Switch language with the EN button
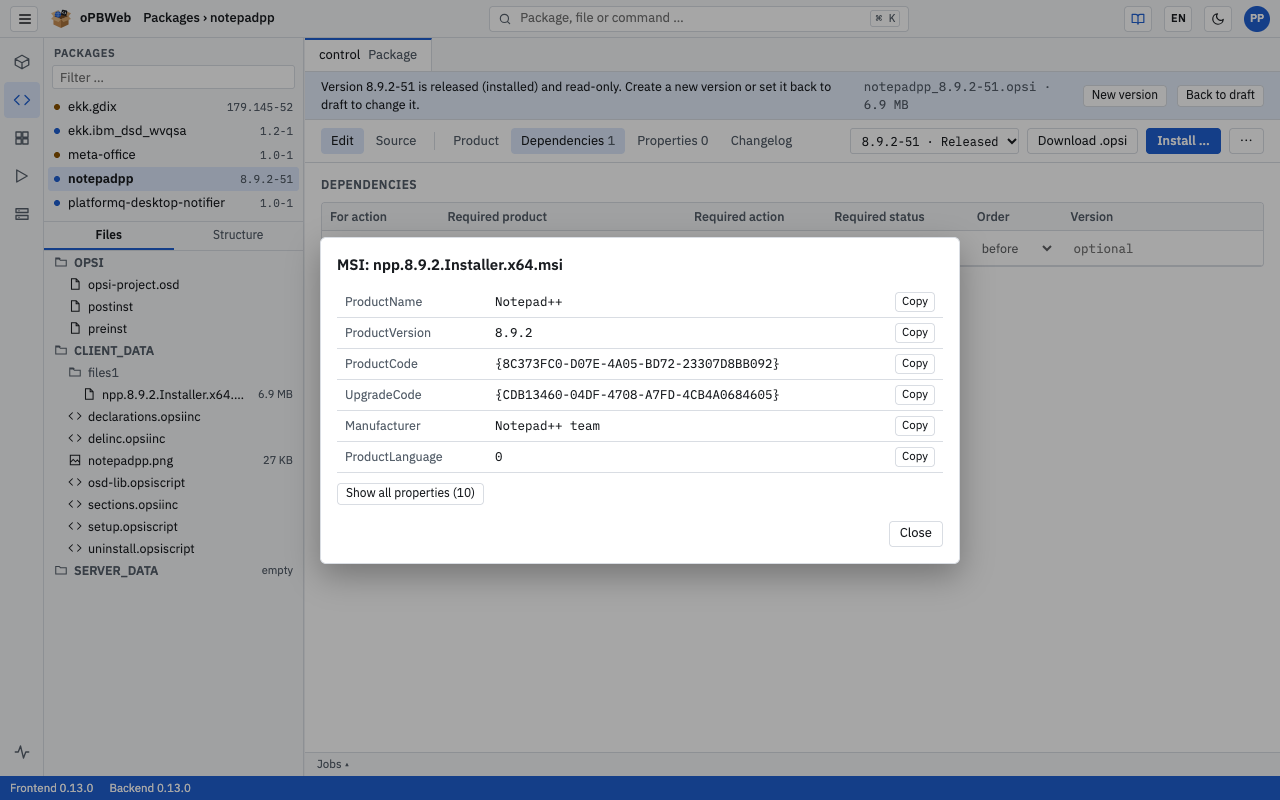Viewport: 1280px width, 800px height. pyautogui.click(x=1178, y=18)
